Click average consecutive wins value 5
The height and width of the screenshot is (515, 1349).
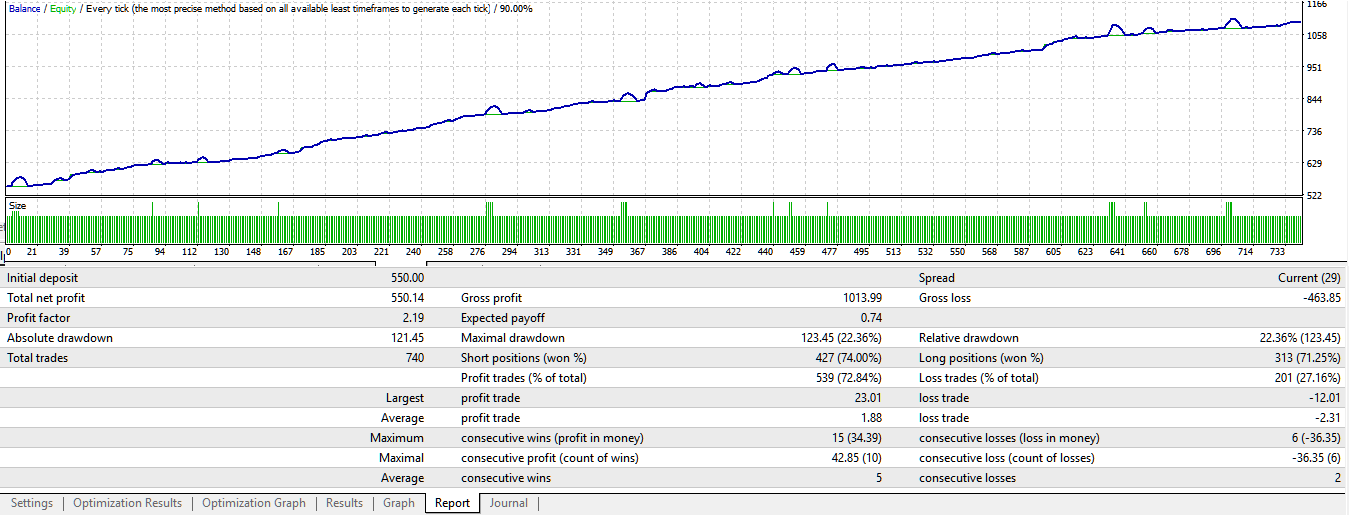click(x=877, y=478)
